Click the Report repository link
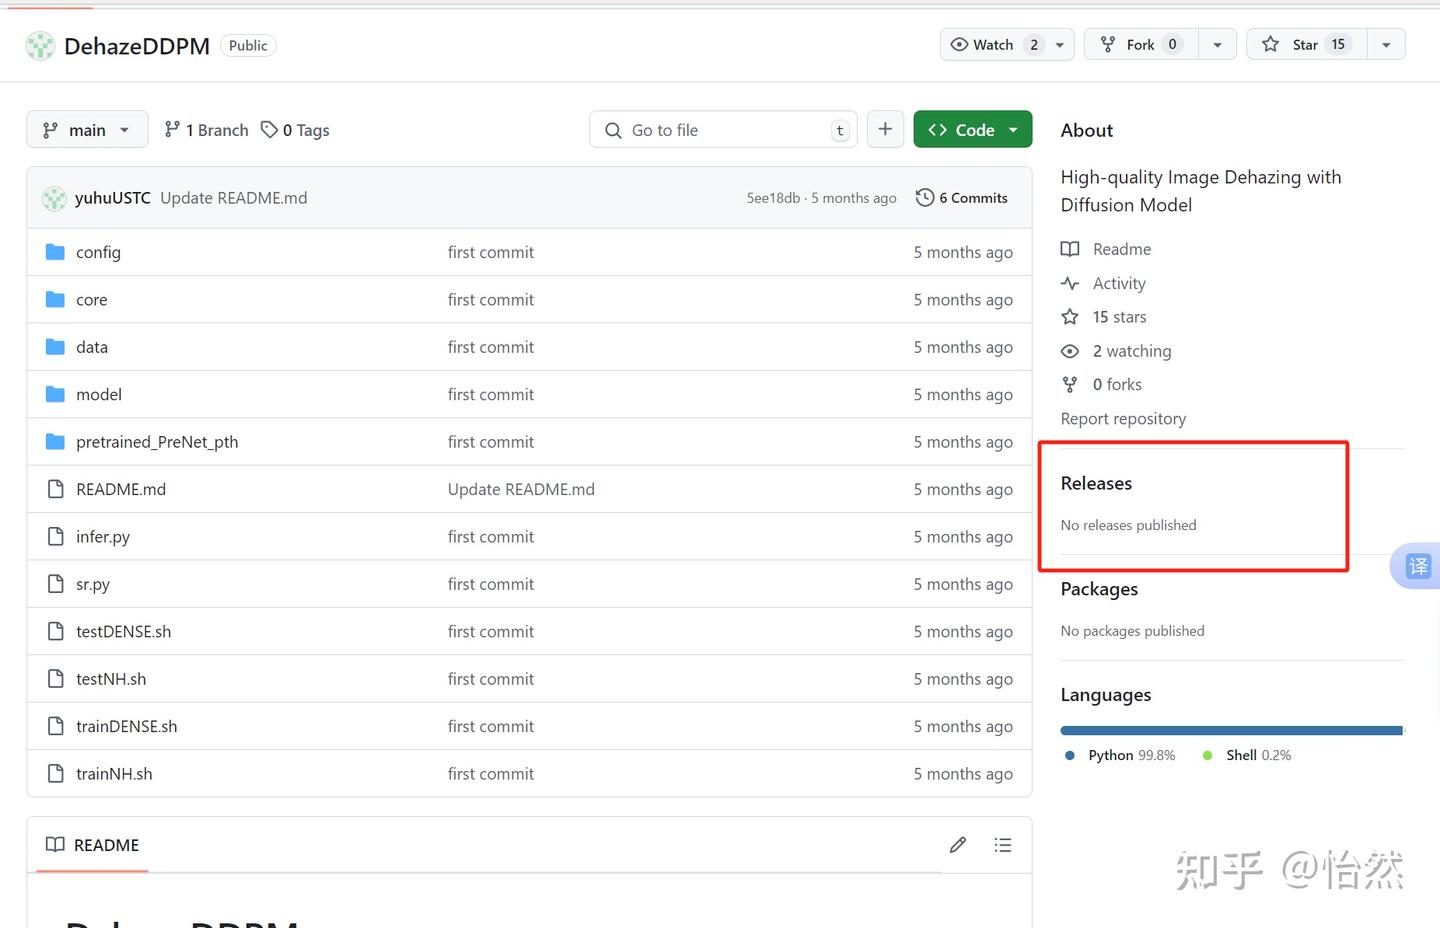The image size is (1440, 928). coord(1123,419)
